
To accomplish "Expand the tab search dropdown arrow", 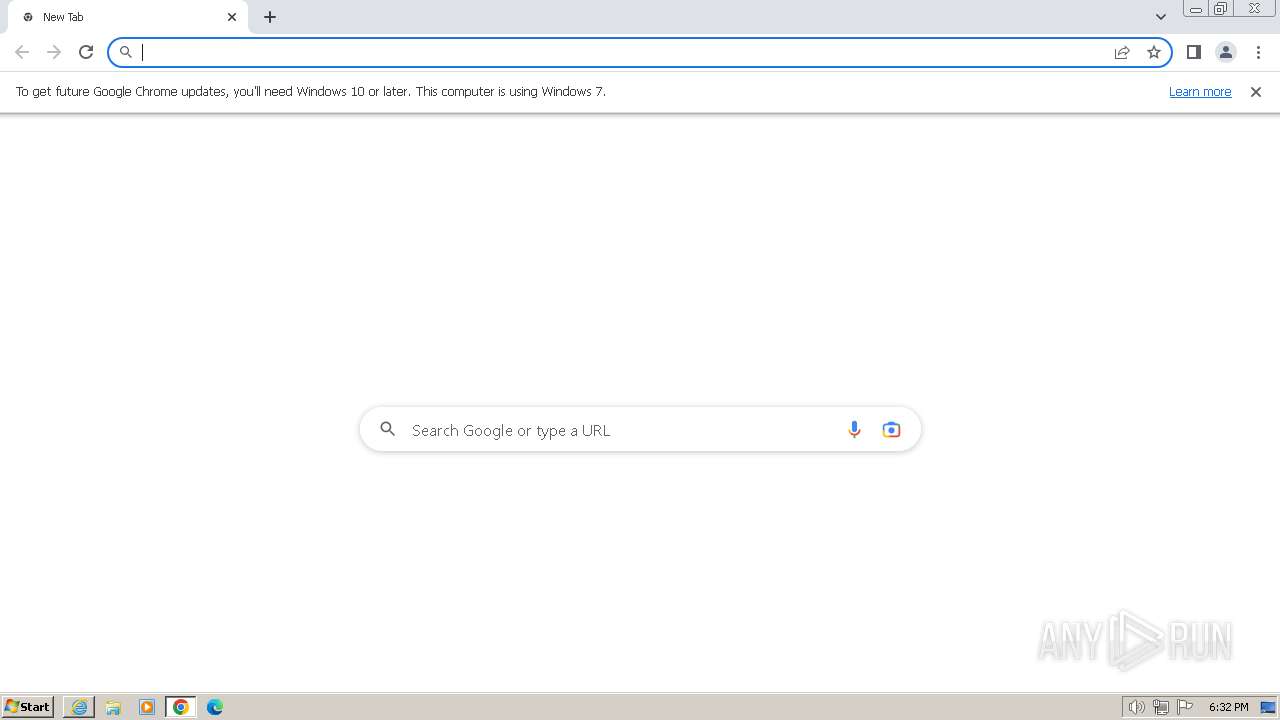I will pos(1161,17).
